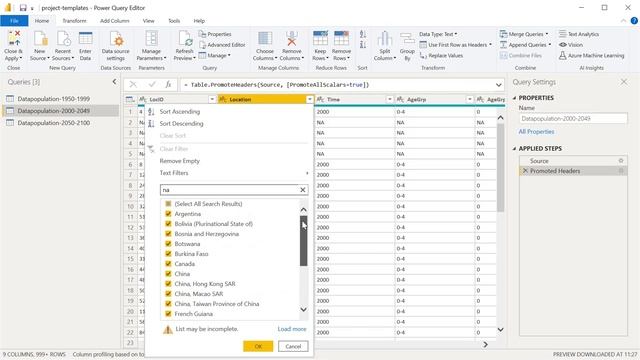Screen dimensions: 640x360
Task: Open the Advanced Editor
Action: click(222, 45)
